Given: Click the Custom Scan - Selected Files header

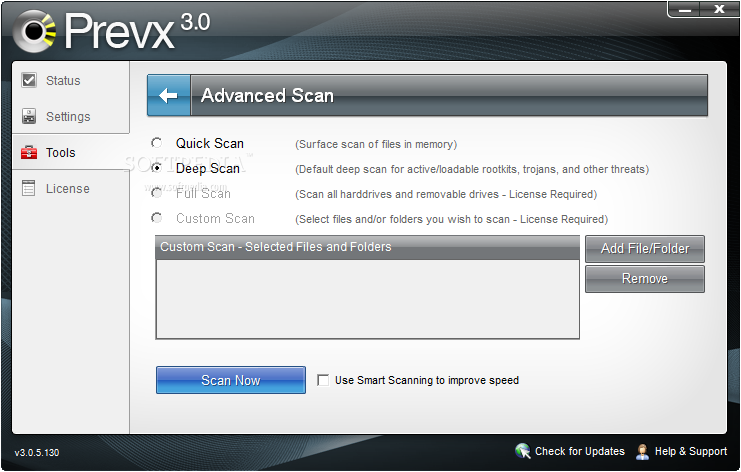Looking at the screenshot, I should click(x=368, y=247).
